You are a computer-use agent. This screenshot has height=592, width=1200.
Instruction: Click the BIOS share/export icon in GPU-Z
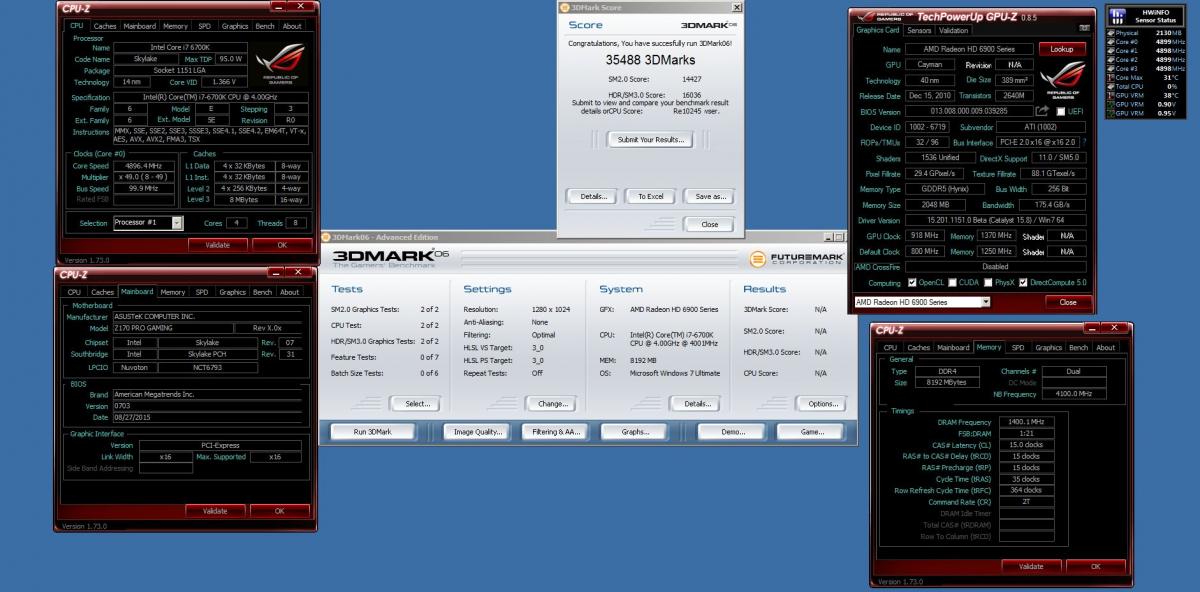[x=1042, y=111]
